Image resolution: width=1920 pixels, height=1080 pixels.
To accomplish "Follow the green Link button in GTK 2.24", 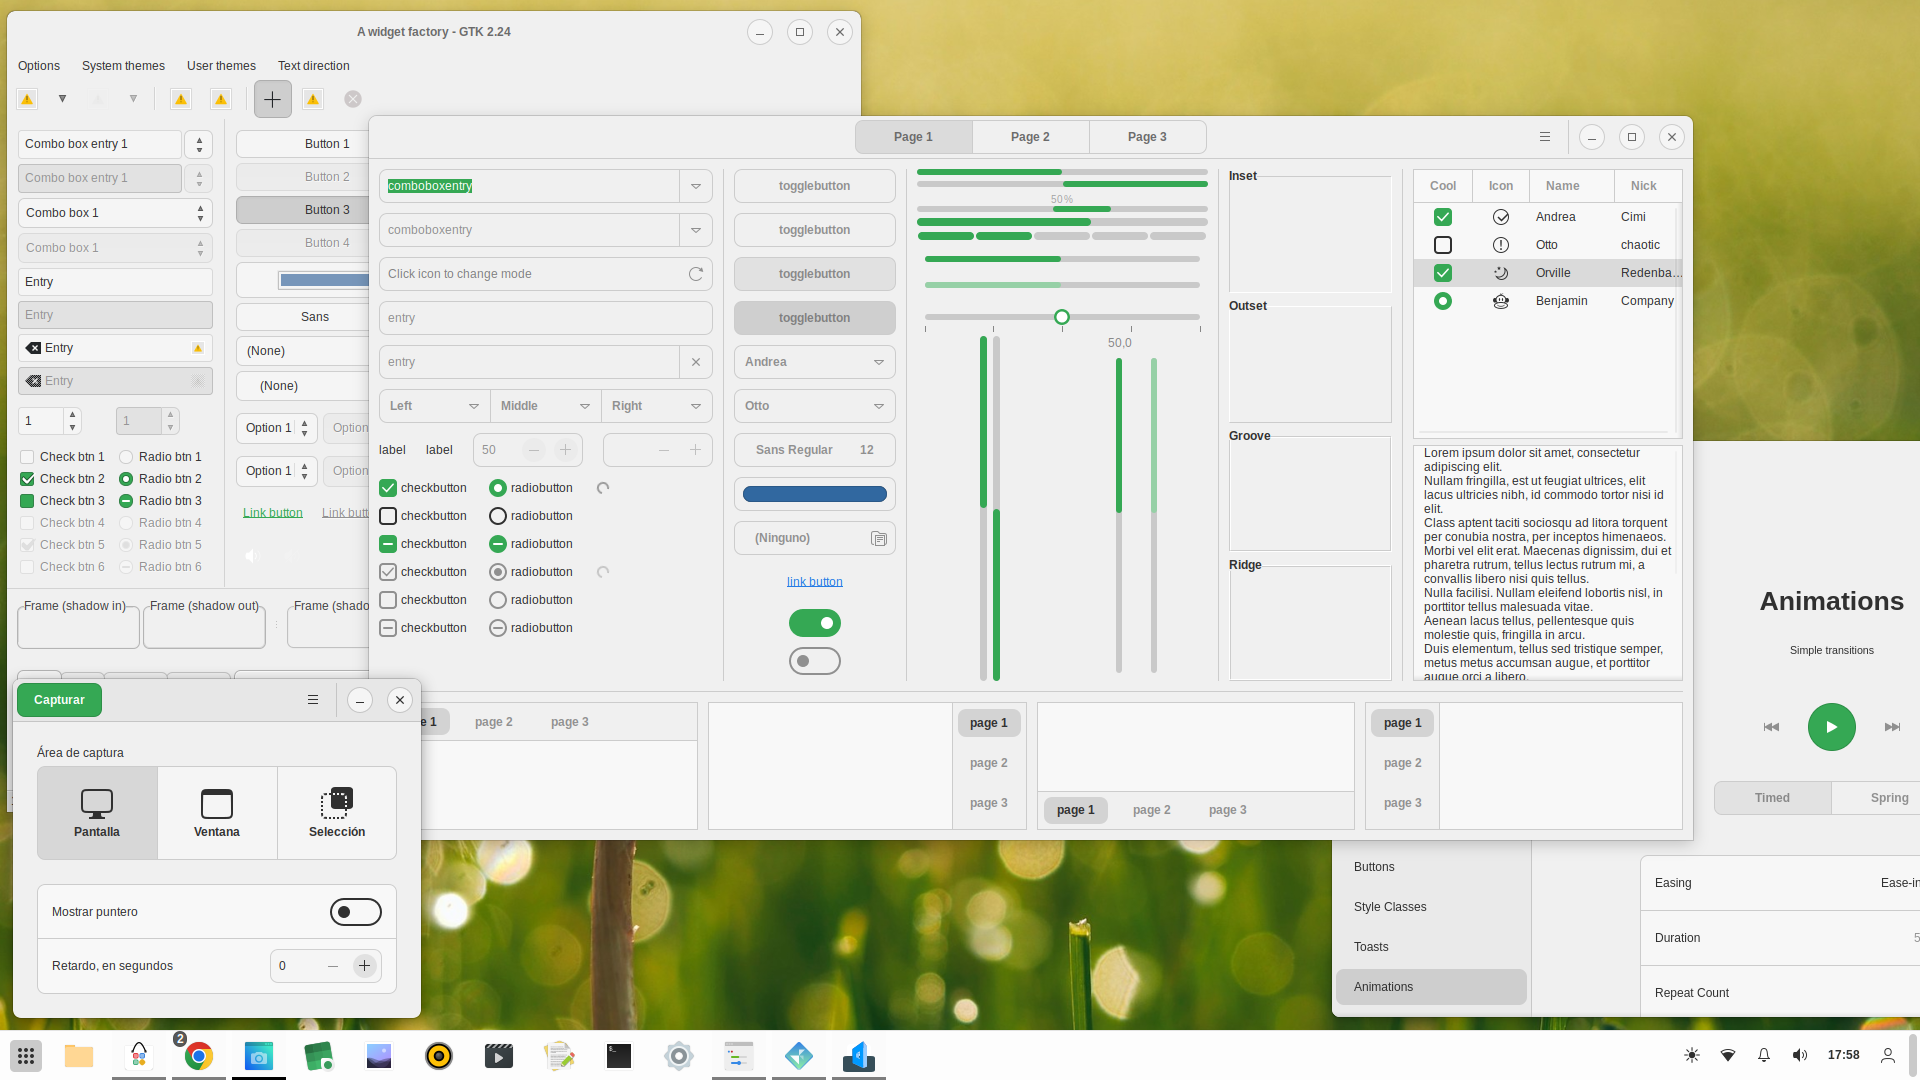I will (273, 513).
